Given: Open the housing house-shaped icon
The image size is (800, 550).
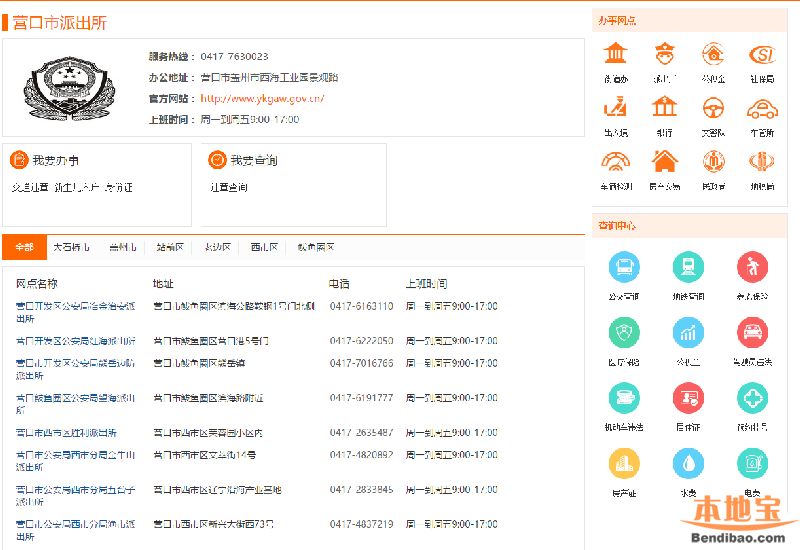Looking at the screenshot, I should tap(665, 161).
